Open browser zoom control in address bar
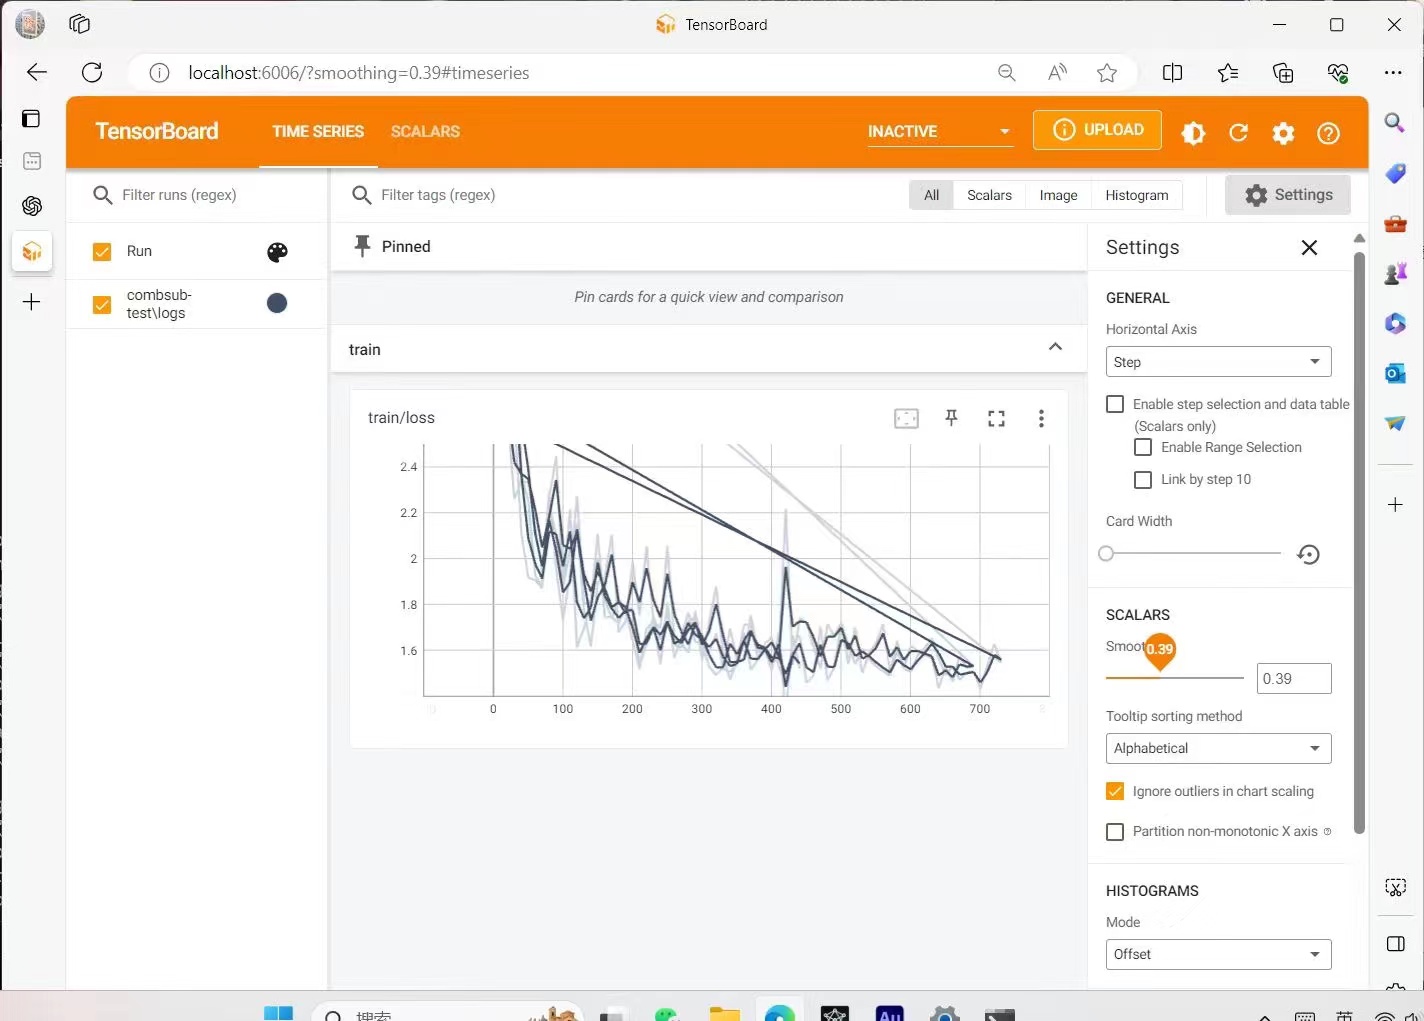 coord(1007,73)
